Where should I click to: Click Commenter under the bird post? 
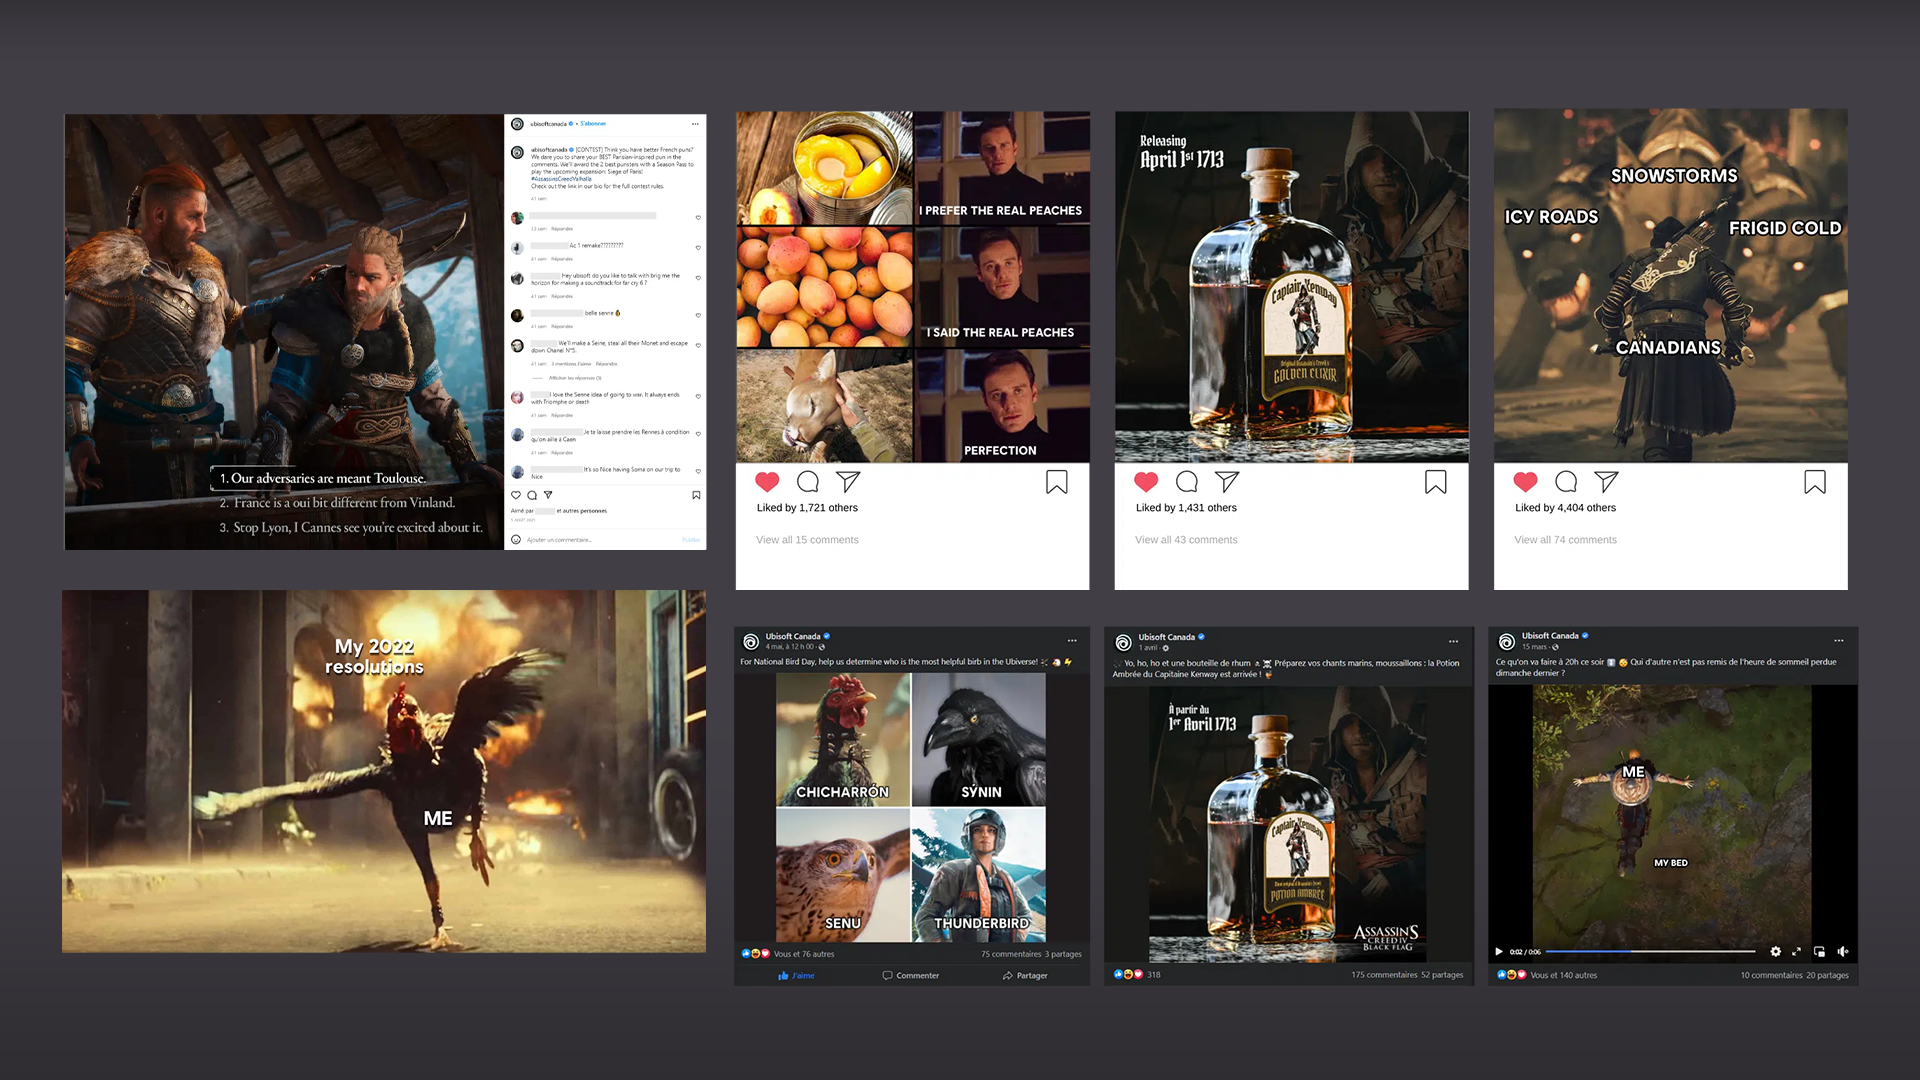click(910, 976)
